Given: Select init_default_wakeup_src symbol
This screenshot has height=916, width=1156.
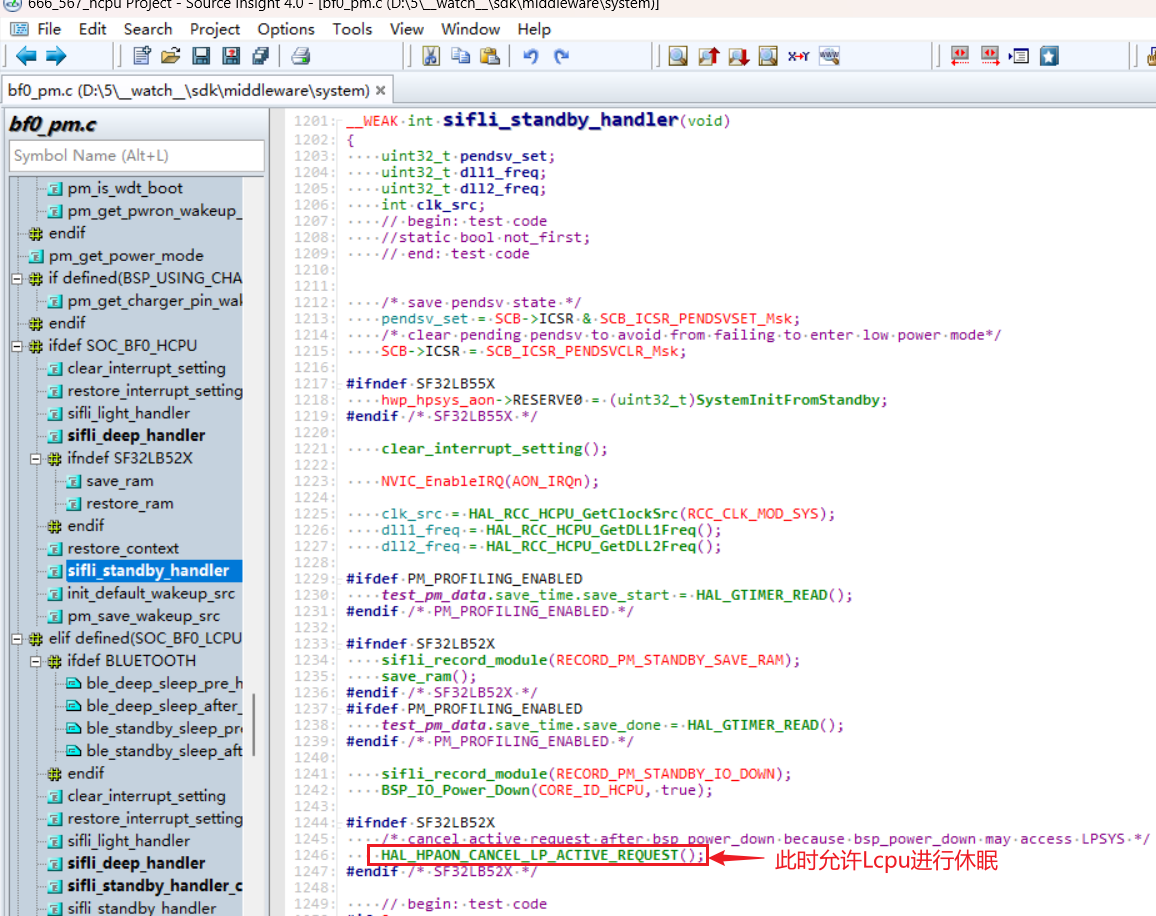Looking at the screenshot, I should tap(151, 594).
